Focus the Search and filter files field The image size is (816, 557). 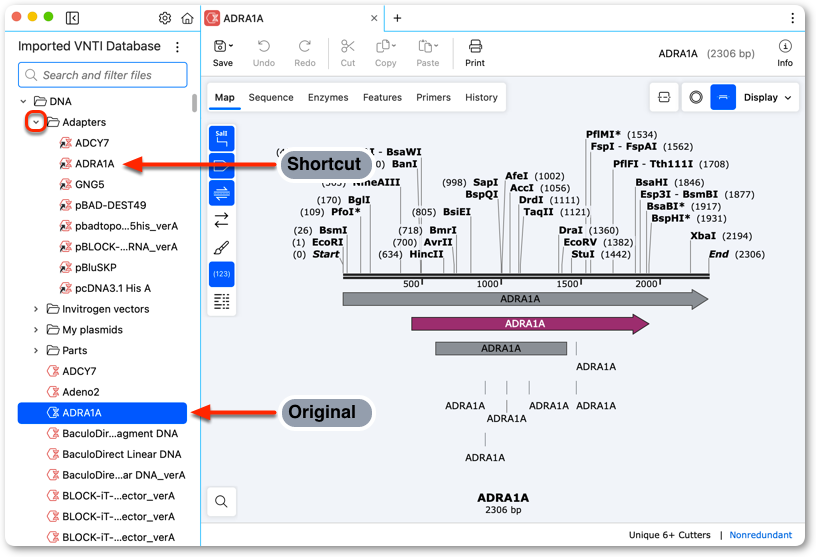[x=103, y=75]
